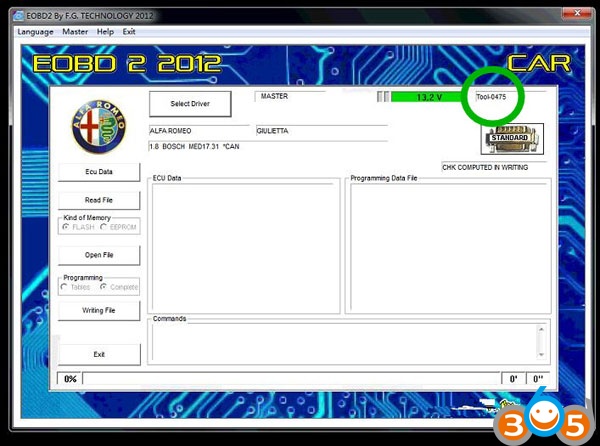
Task: Click the Exit button in left panel
Action: [99, 354]
